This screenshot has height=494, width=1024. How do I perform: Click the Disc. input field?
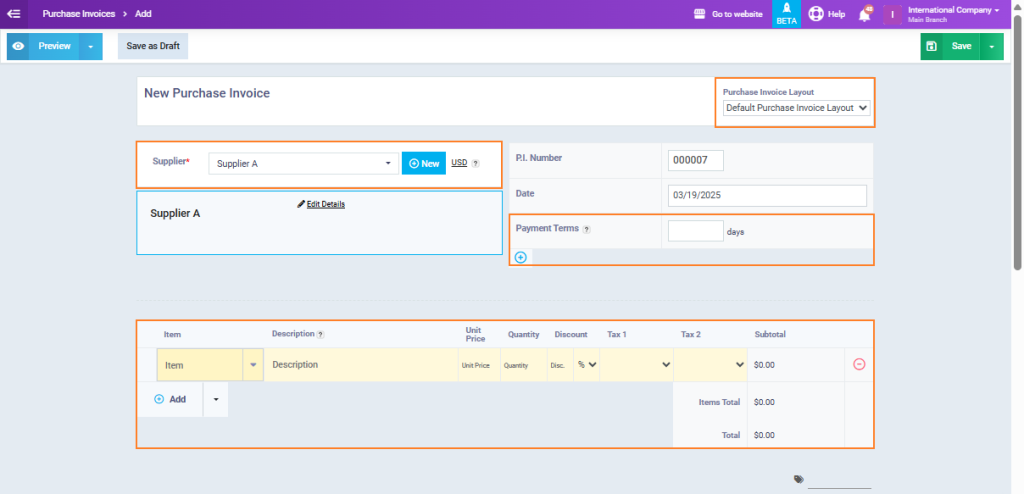tap(560, 365)
